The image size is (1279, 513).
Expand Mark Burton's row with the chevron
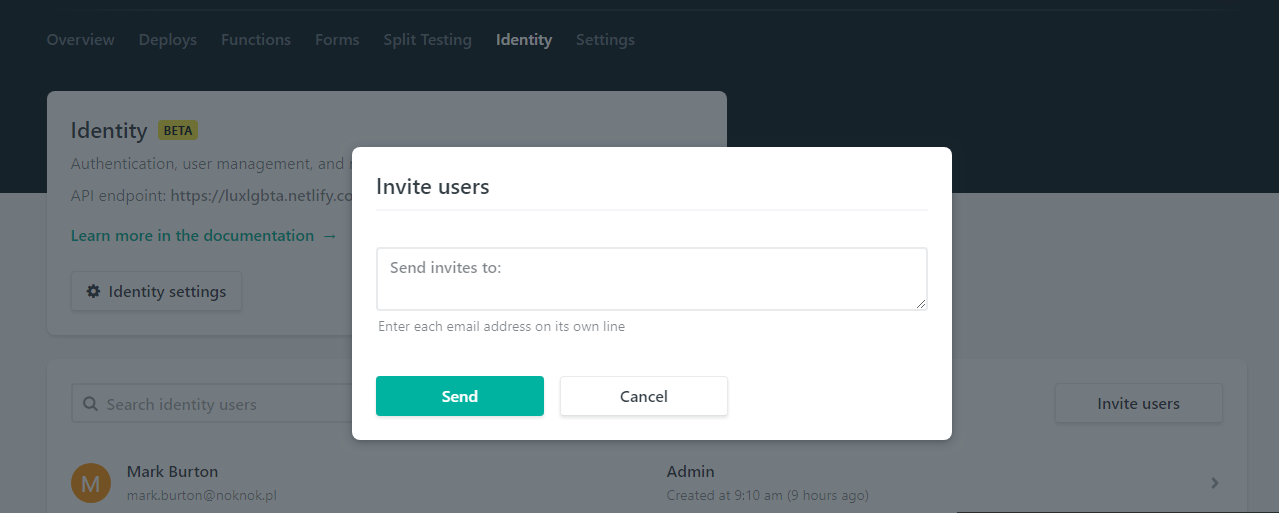[1215, 483]
